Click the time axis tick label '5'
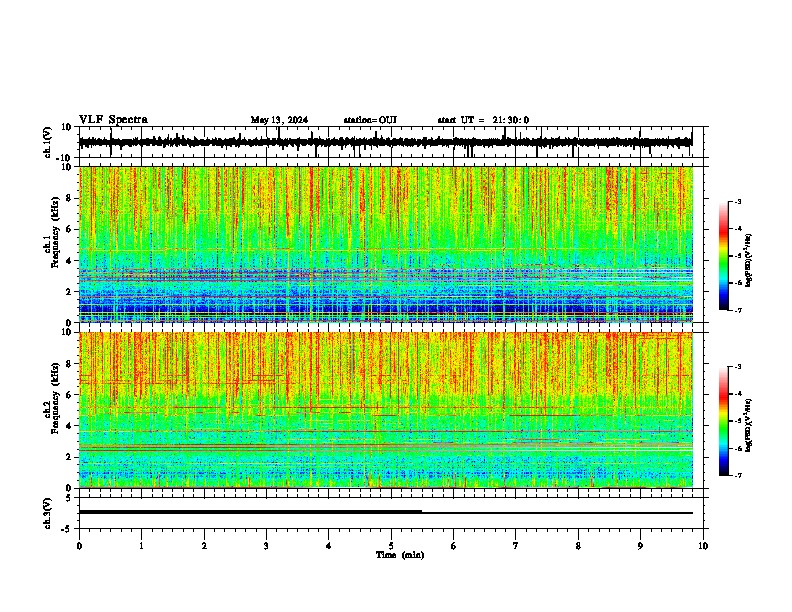This screenshot has height=612, width=792. click(391, 546)
